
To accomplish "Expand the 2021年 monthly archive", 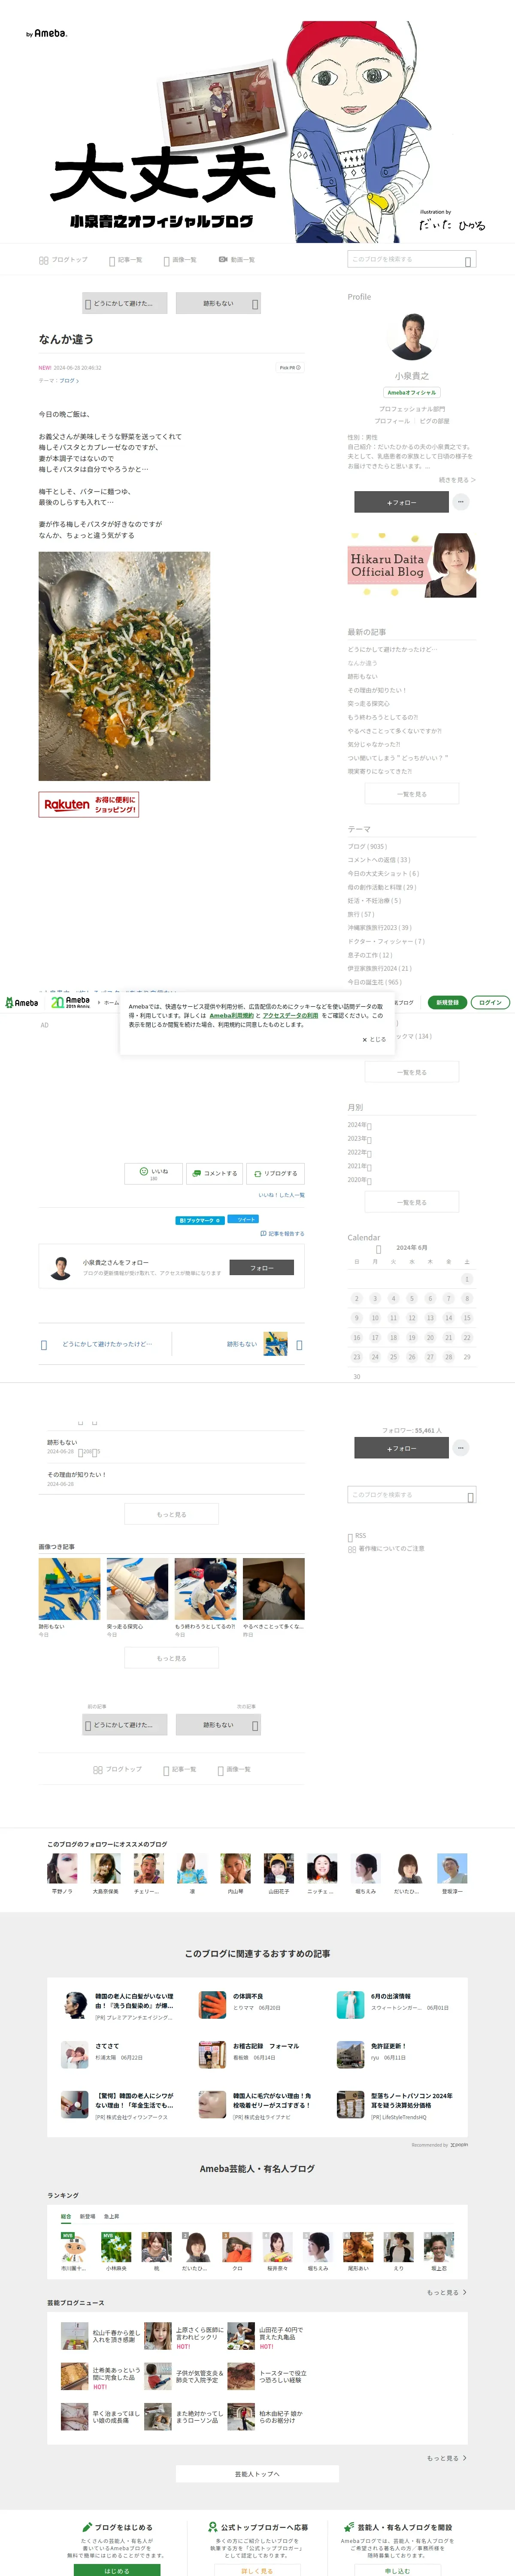I will 360,1166.
